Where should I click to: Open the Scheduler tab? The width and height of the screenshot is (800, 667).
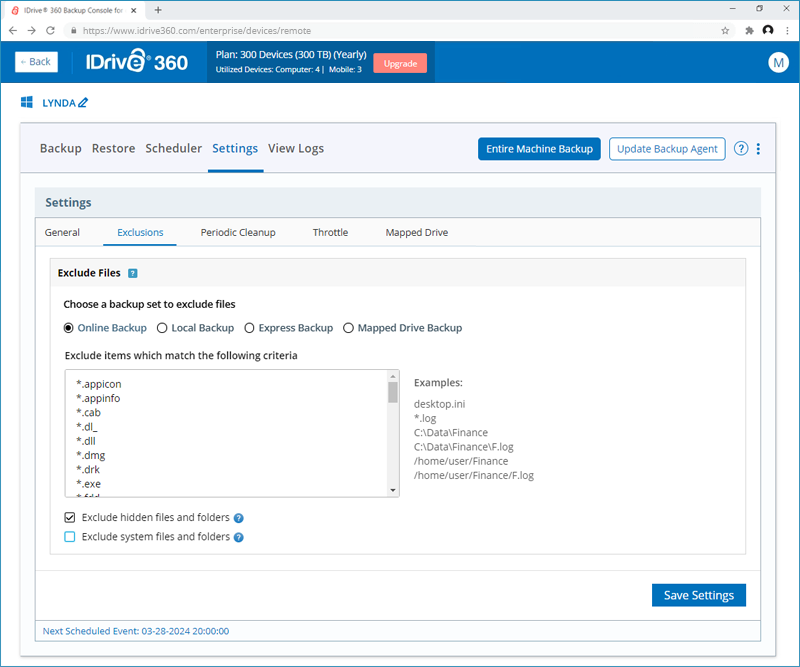click(x=173, y=149)
